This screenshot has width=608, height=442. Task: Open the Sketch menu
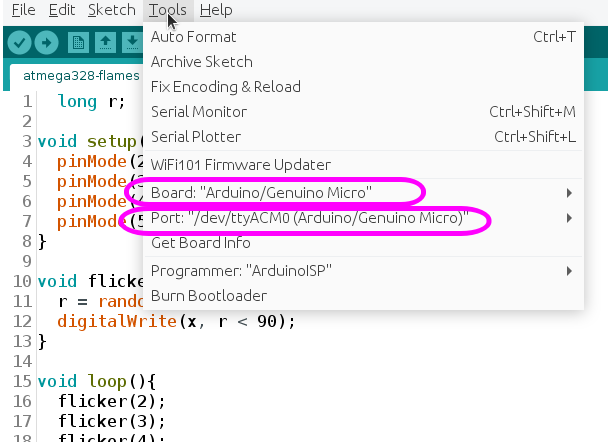point(112,10)
